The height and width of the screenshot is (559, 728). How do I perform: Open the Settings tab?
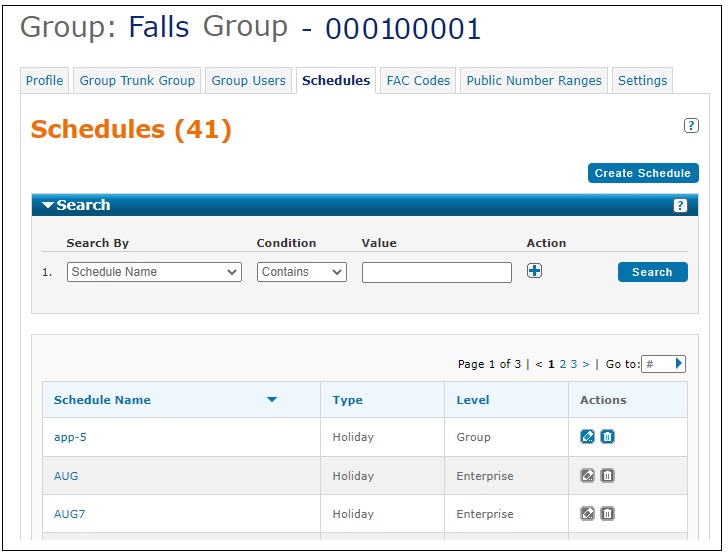click(643, 81)
